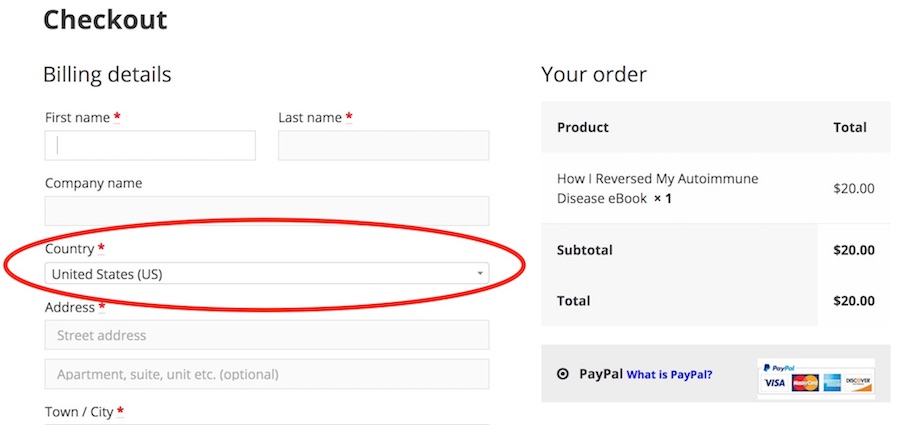The height and width of the screenshot is (425, 900).
Task: Click the Discover card icon
Action: tap(860, 383)
